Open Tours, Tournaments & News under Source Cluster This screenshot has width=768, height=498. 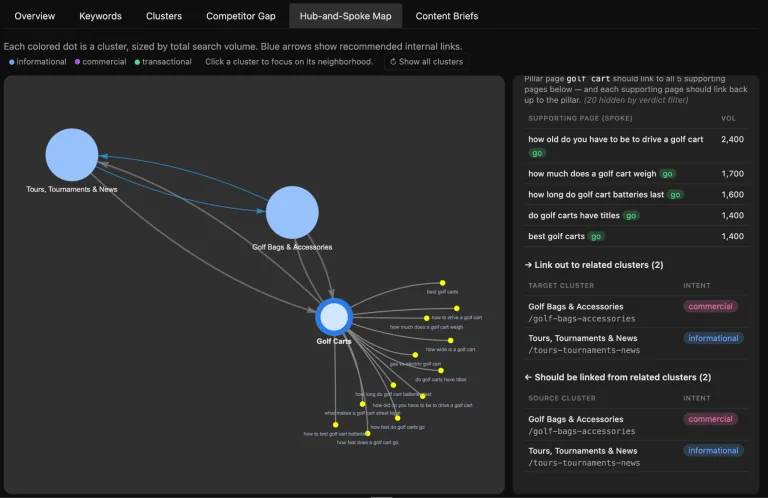(582, 451)
